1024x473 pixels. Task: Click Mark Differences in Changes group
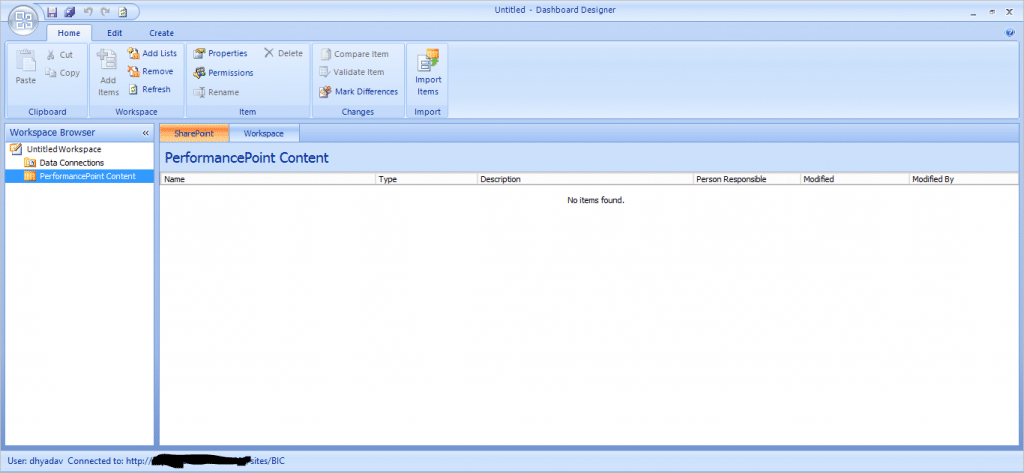[358, 91]
